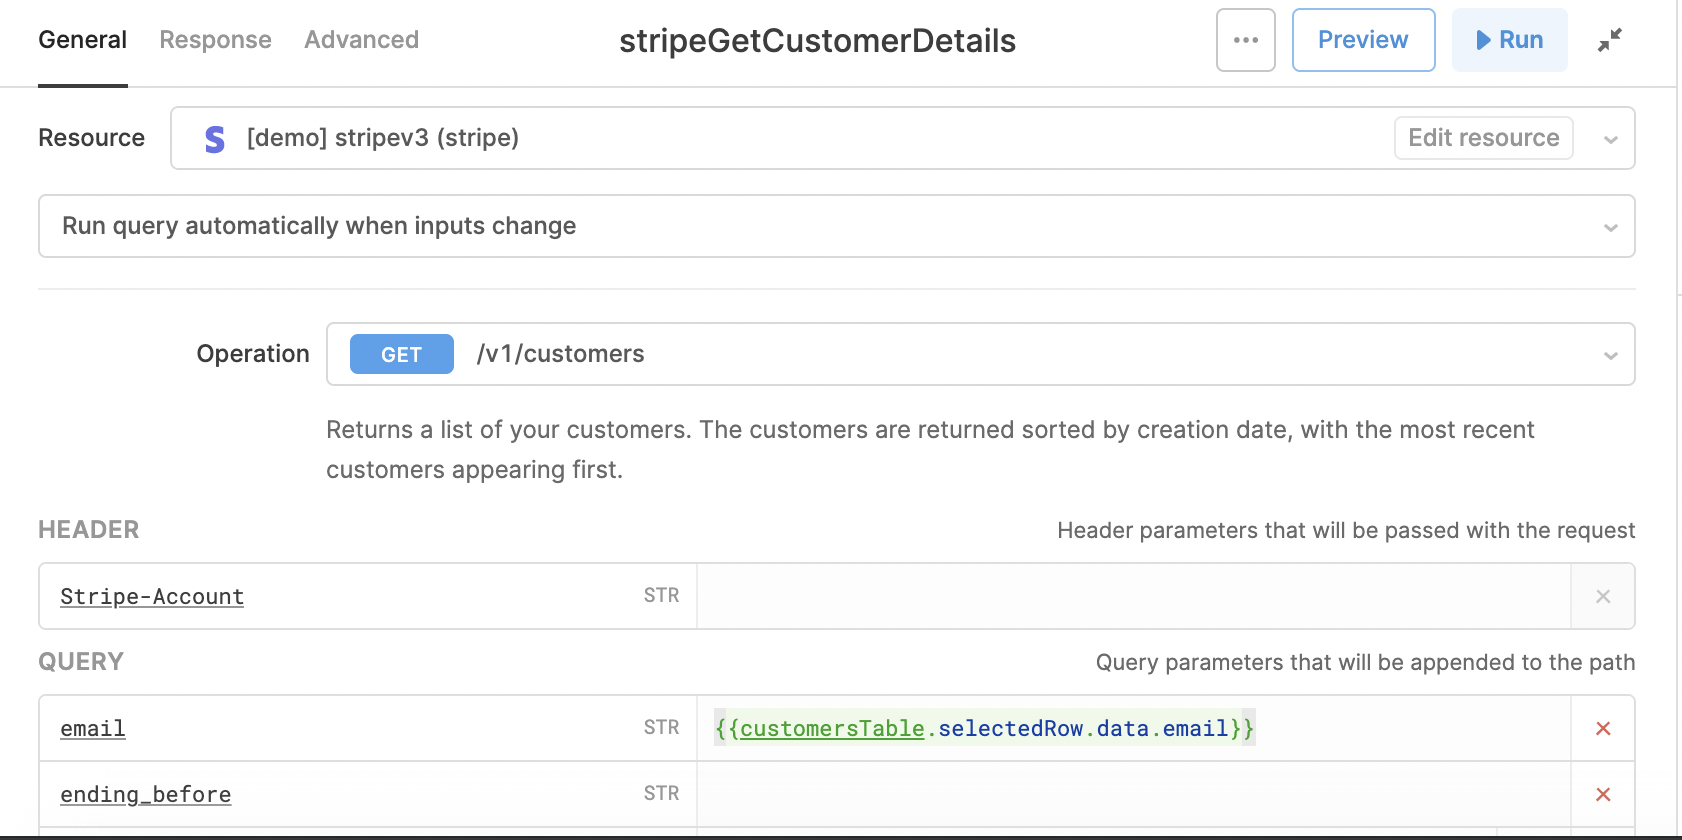
Task: Remove the ending_before query parameter
Action: pos(1602,794)
